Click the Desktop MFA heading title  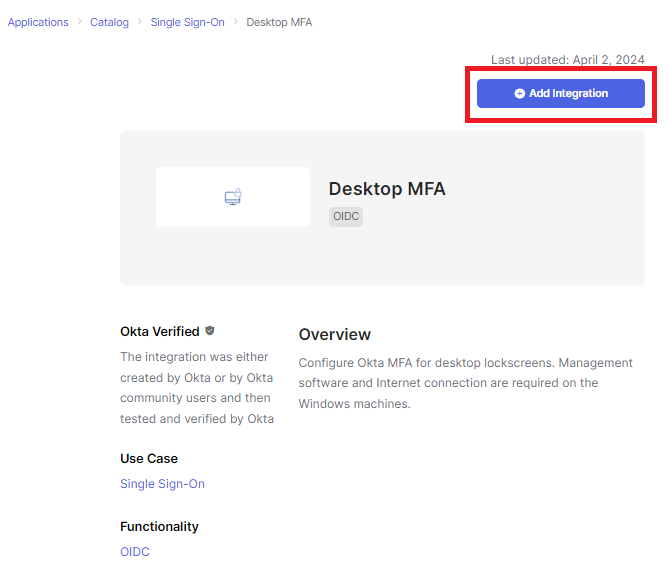[387, 189]
